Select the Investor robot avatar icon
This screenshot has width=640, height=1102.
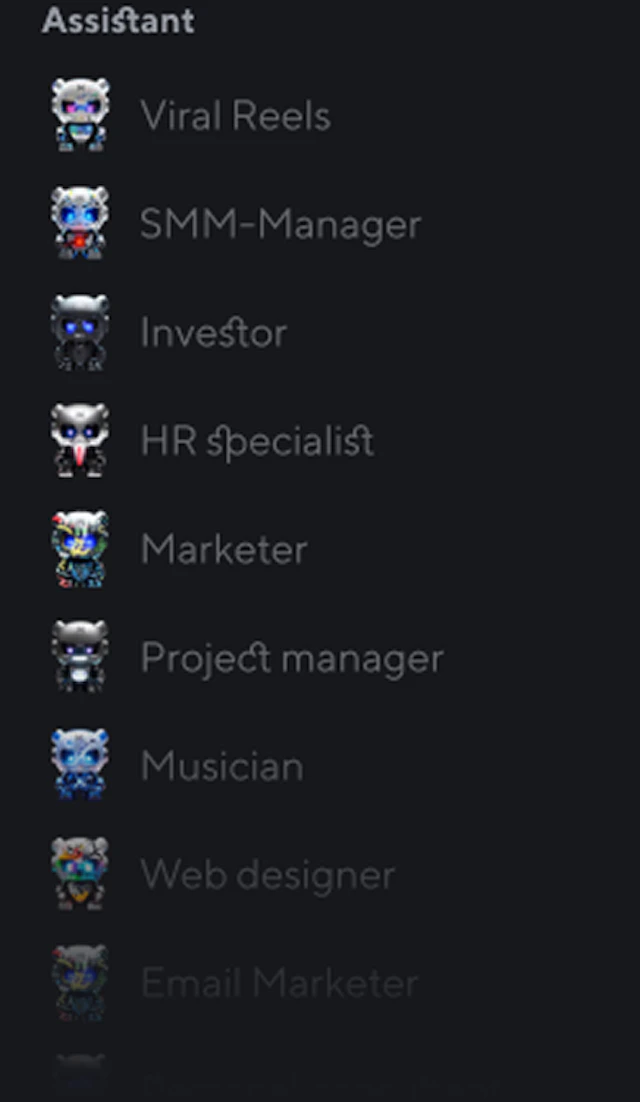click(80, 332)
